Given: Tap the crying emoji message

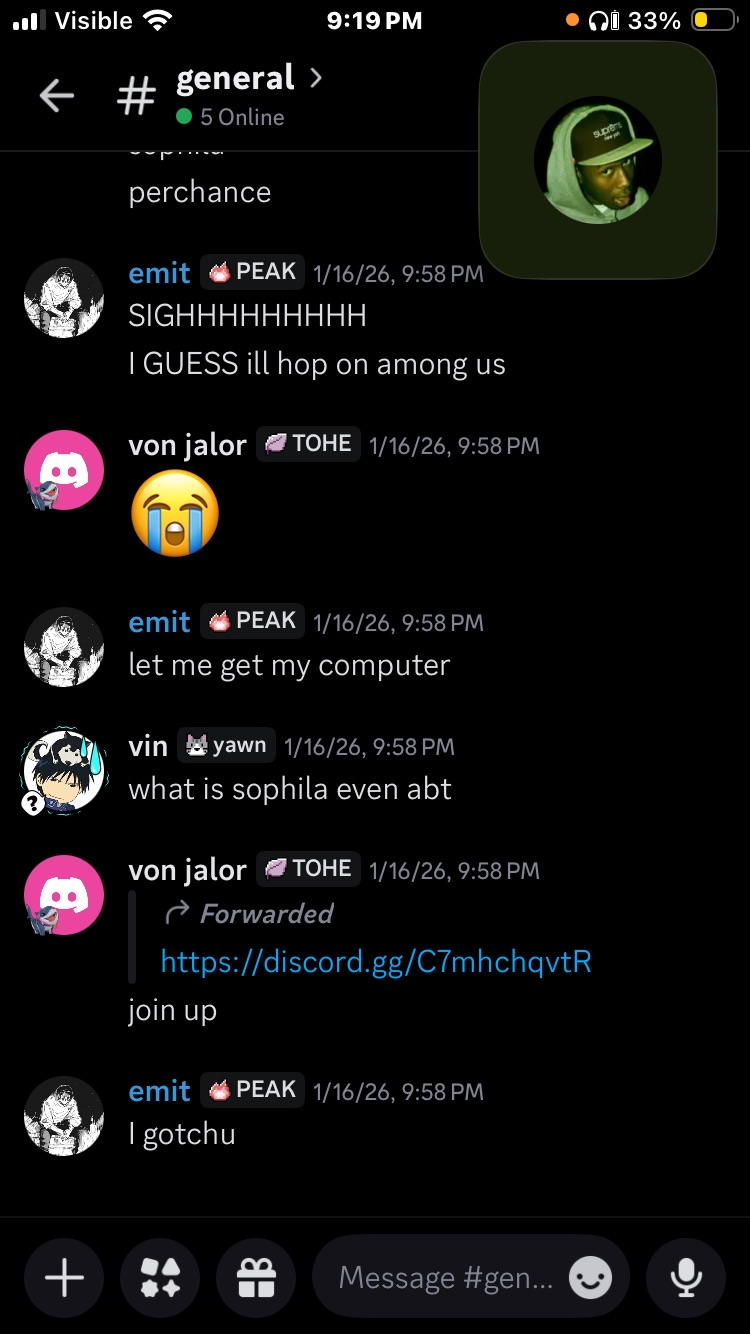Looking at the screenshot, I should coord(175,513).
